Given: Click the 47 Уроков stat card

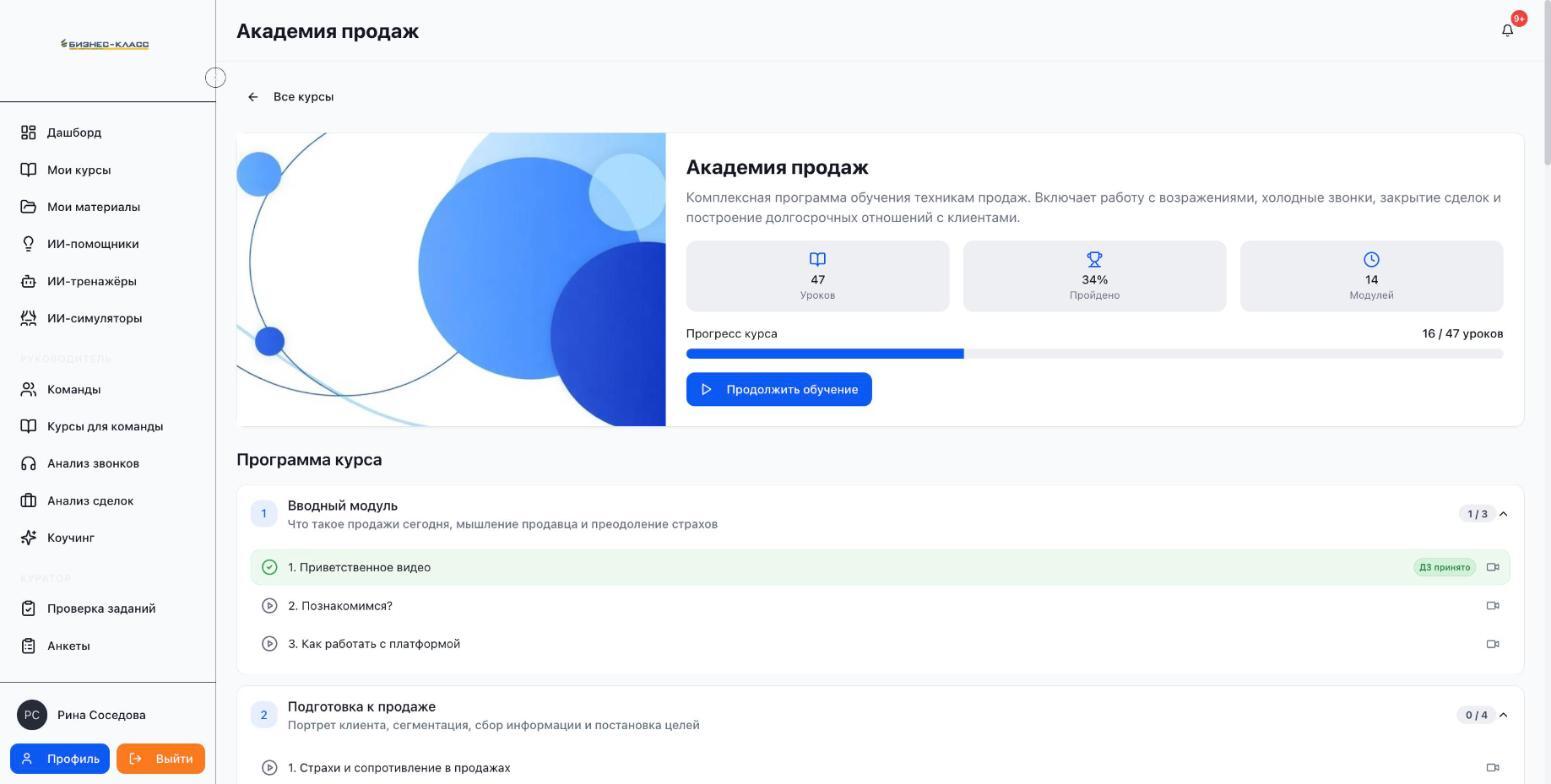Looking at the screenshot, I should [818, 276].
